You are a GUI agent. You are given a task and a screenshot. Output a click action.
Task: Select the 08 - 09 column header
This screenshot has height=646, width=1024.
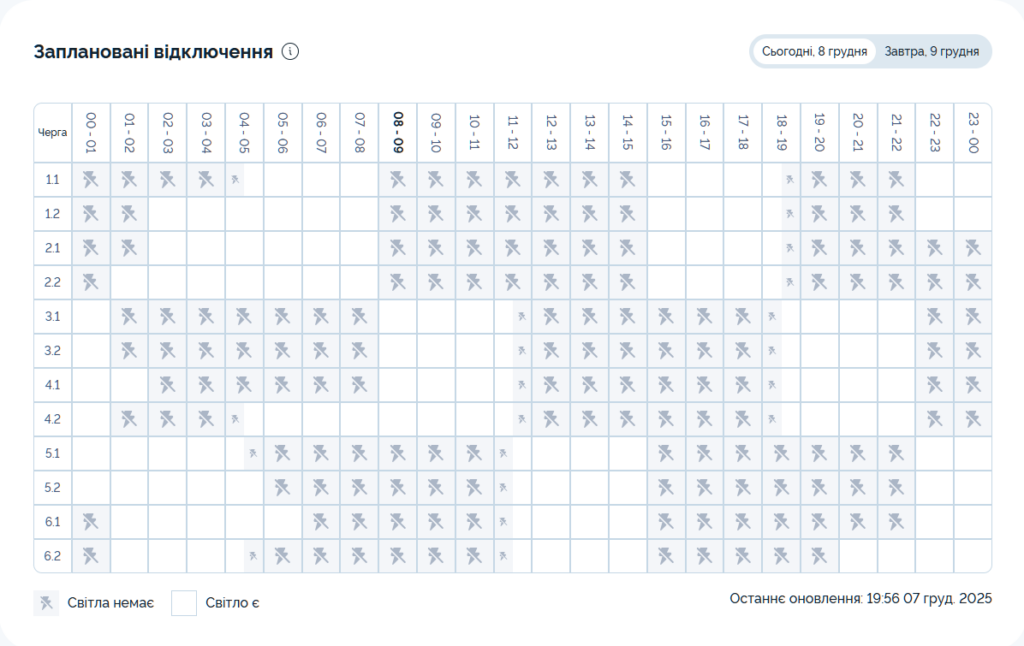[398, 132]
